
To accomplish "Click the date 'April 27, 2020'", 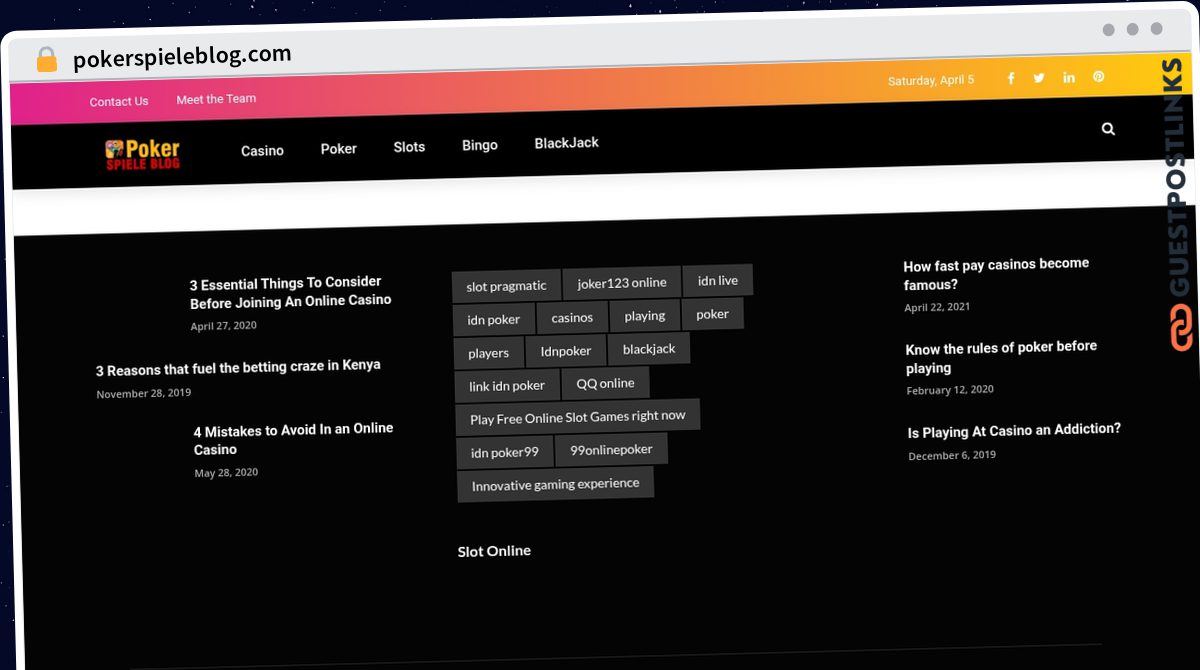I will (x=224, y=326).
